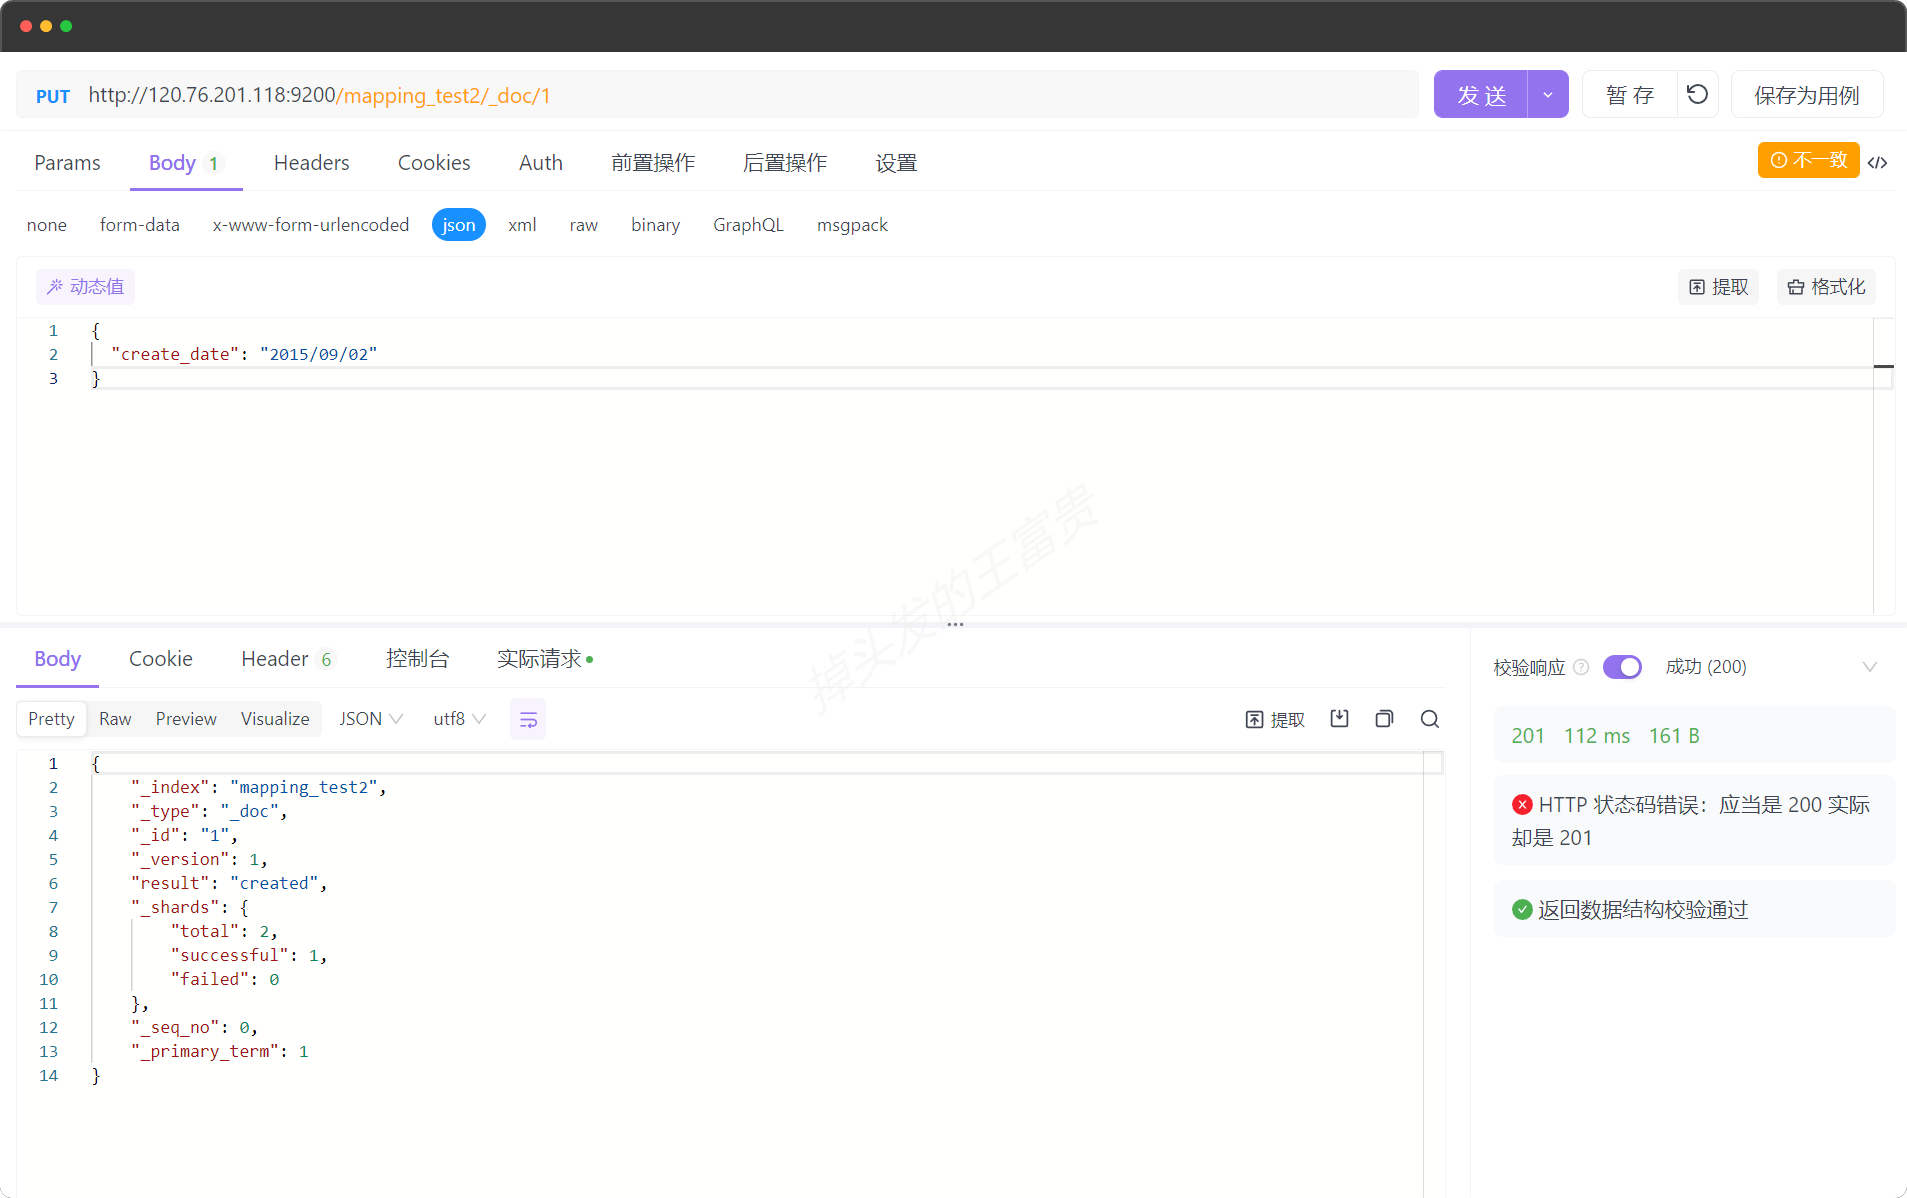Select x-www-form-urlencoded body type

click(x=311, y=225)
